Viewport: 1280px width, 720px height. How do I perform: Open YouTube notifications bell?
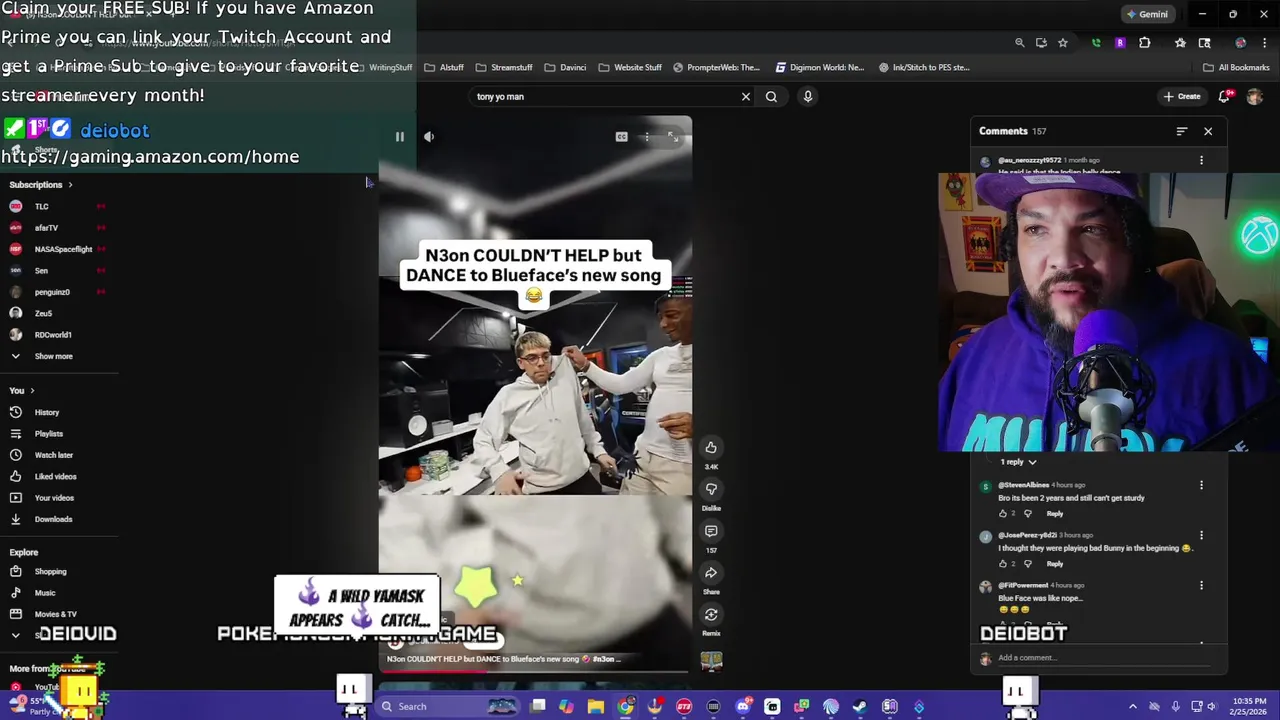pyautogui.click(x=1224, y=97)
